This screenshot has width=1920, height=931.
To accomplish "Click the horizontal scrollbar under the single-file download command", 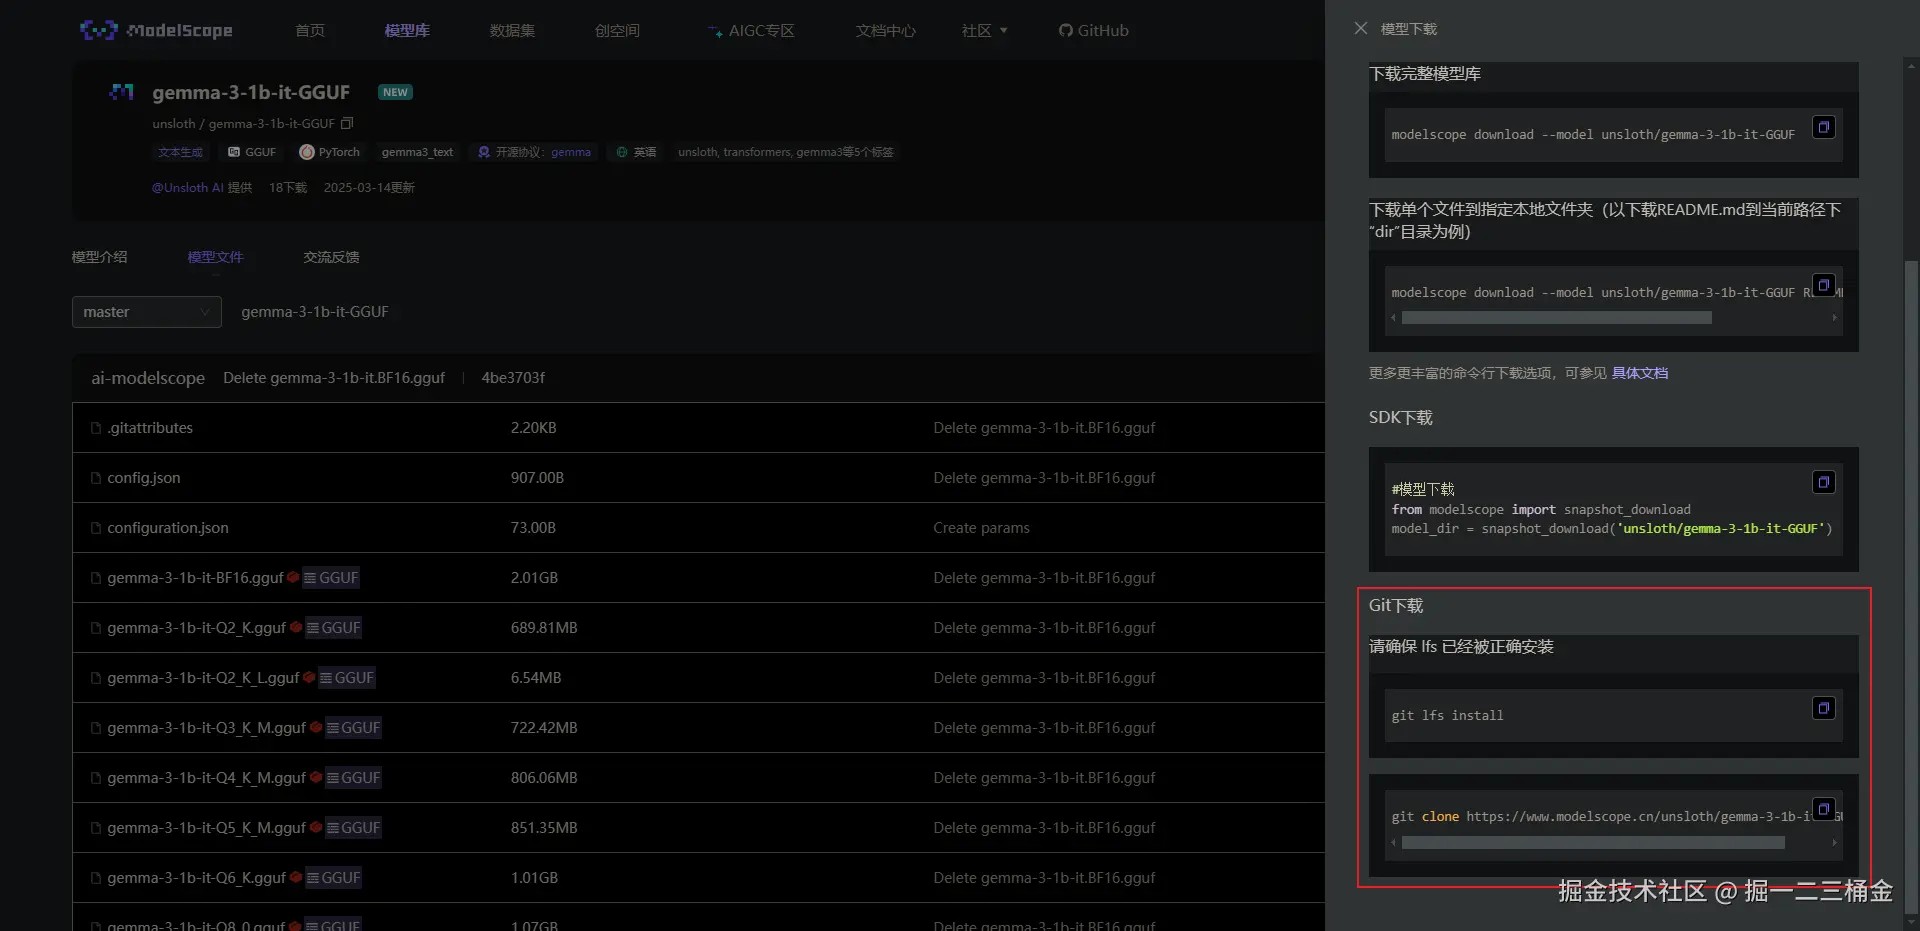I will [x=1557, y=318].
